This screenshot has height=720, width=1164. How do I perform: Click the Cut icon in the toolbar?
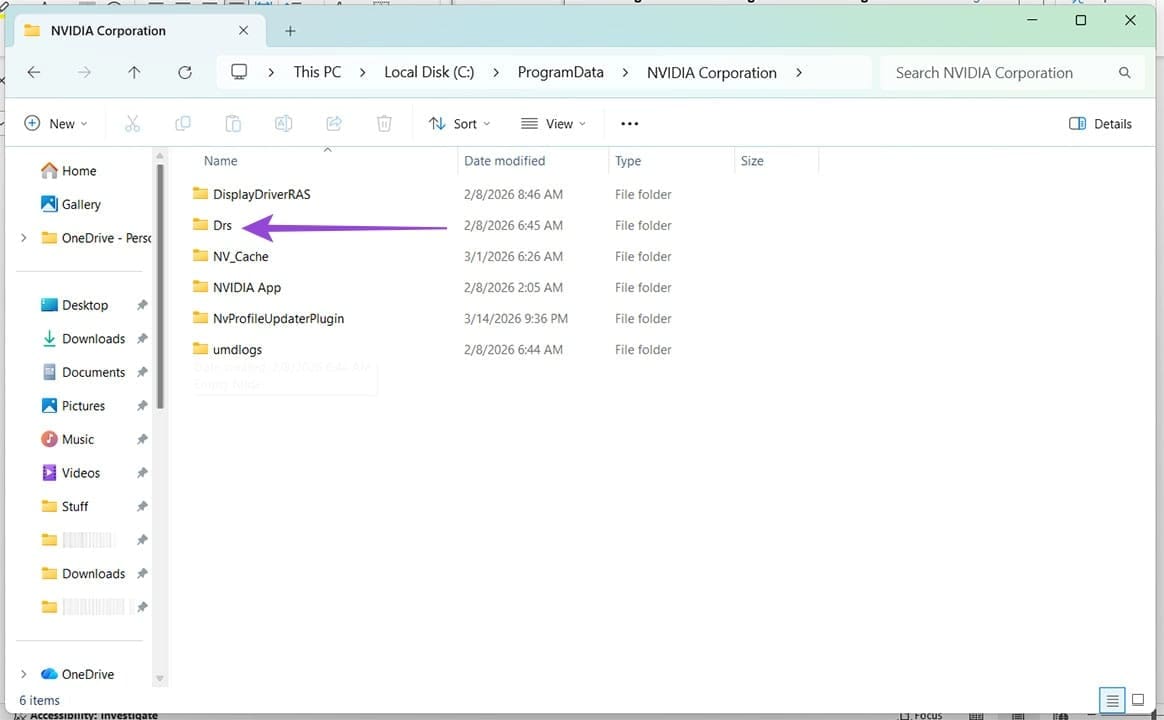[x=133, y=123]
